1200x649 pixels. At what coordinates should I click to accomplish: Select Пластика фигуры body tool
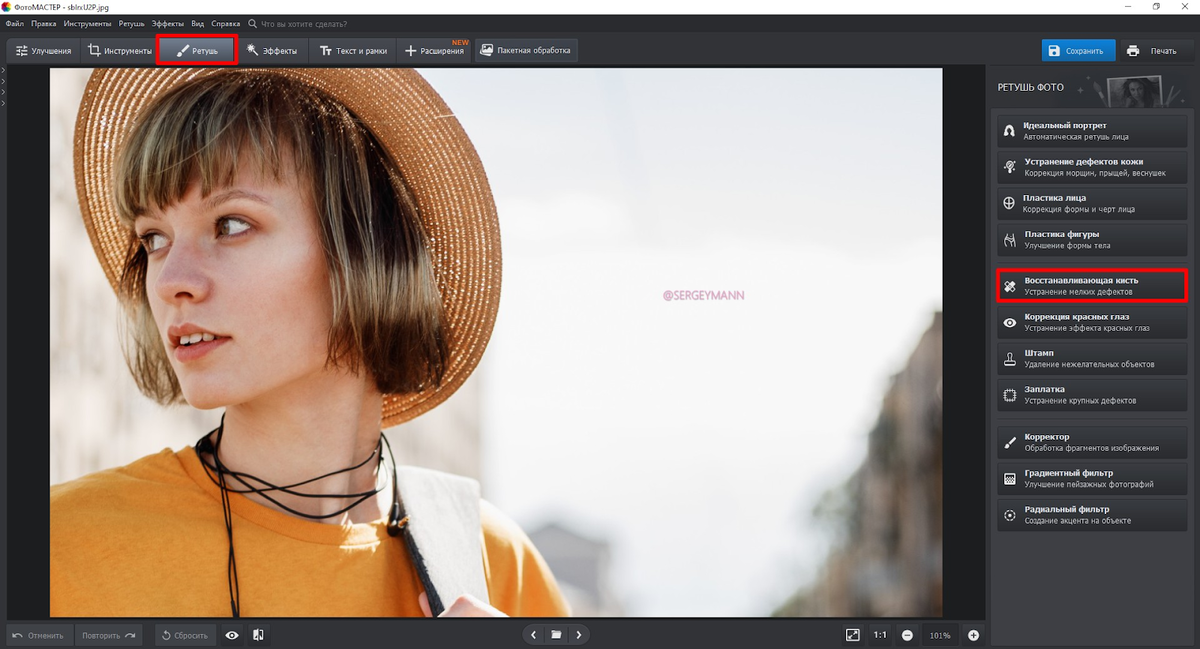[1091, 239]
